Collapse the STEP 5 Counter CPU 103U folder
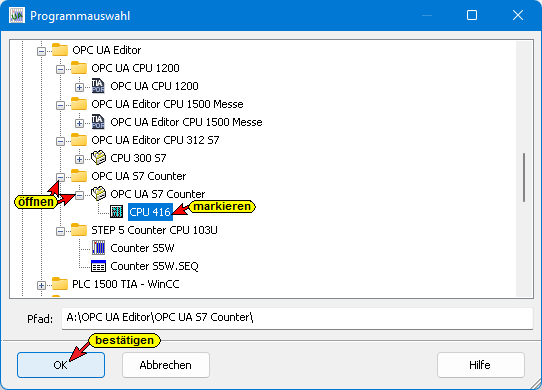This screenshot has width=542, height=390. [x=60, y=231]
